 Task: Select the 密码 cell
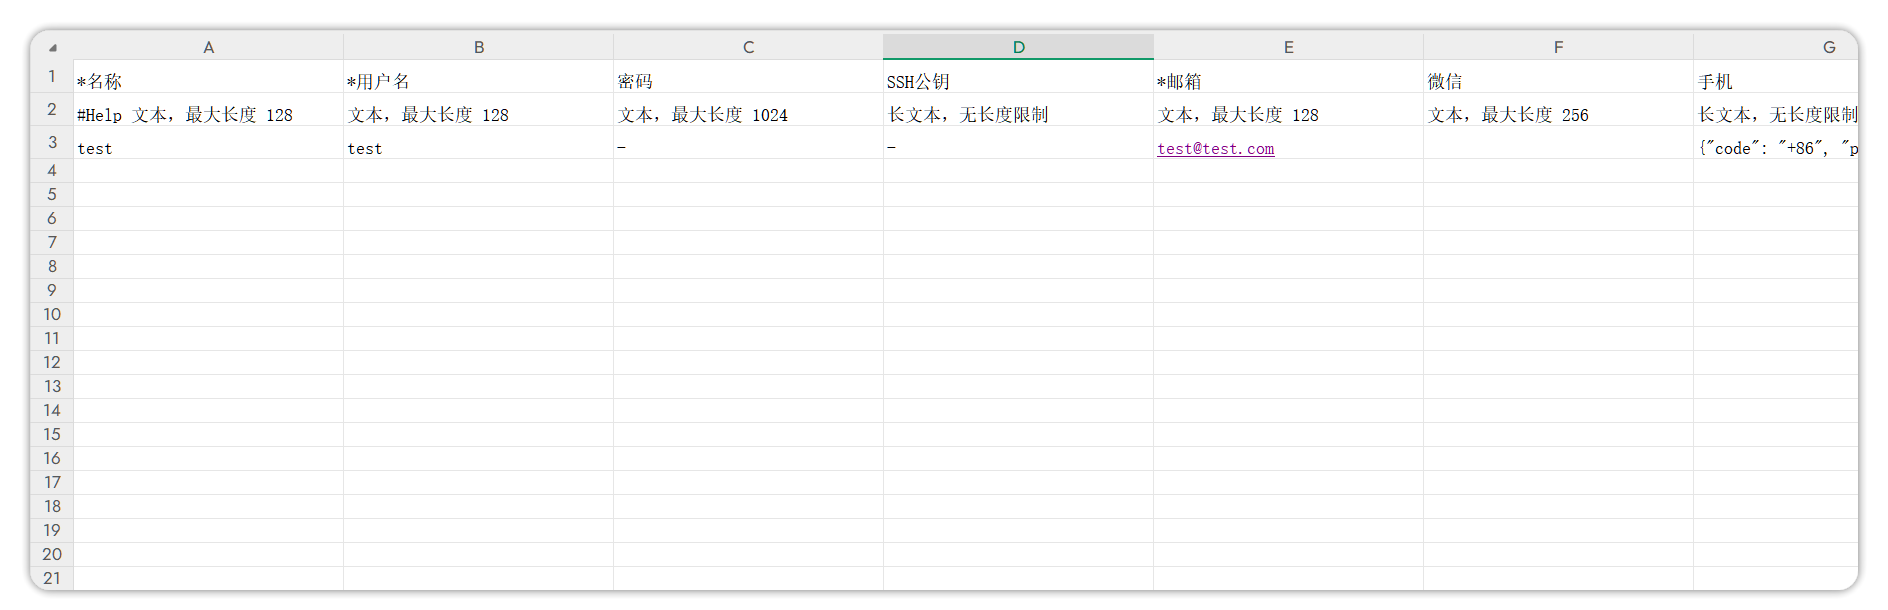(x=748, y=81)
